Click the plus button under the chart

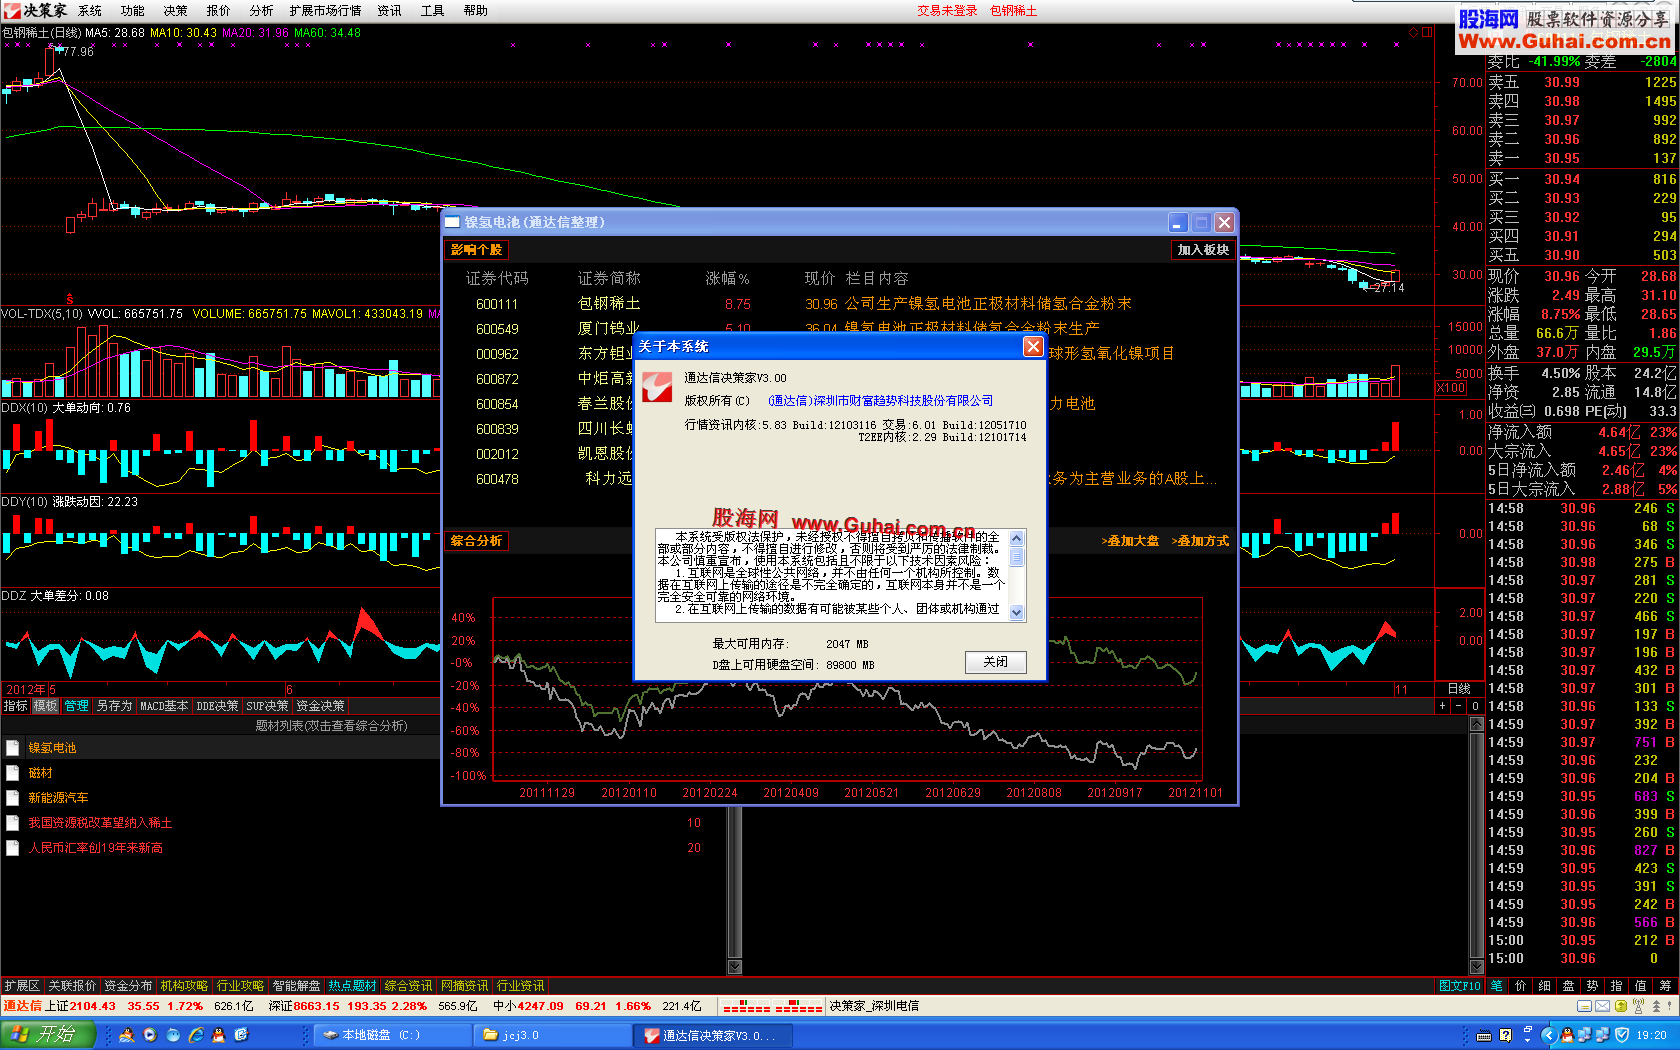click(x=1442, y=706)
